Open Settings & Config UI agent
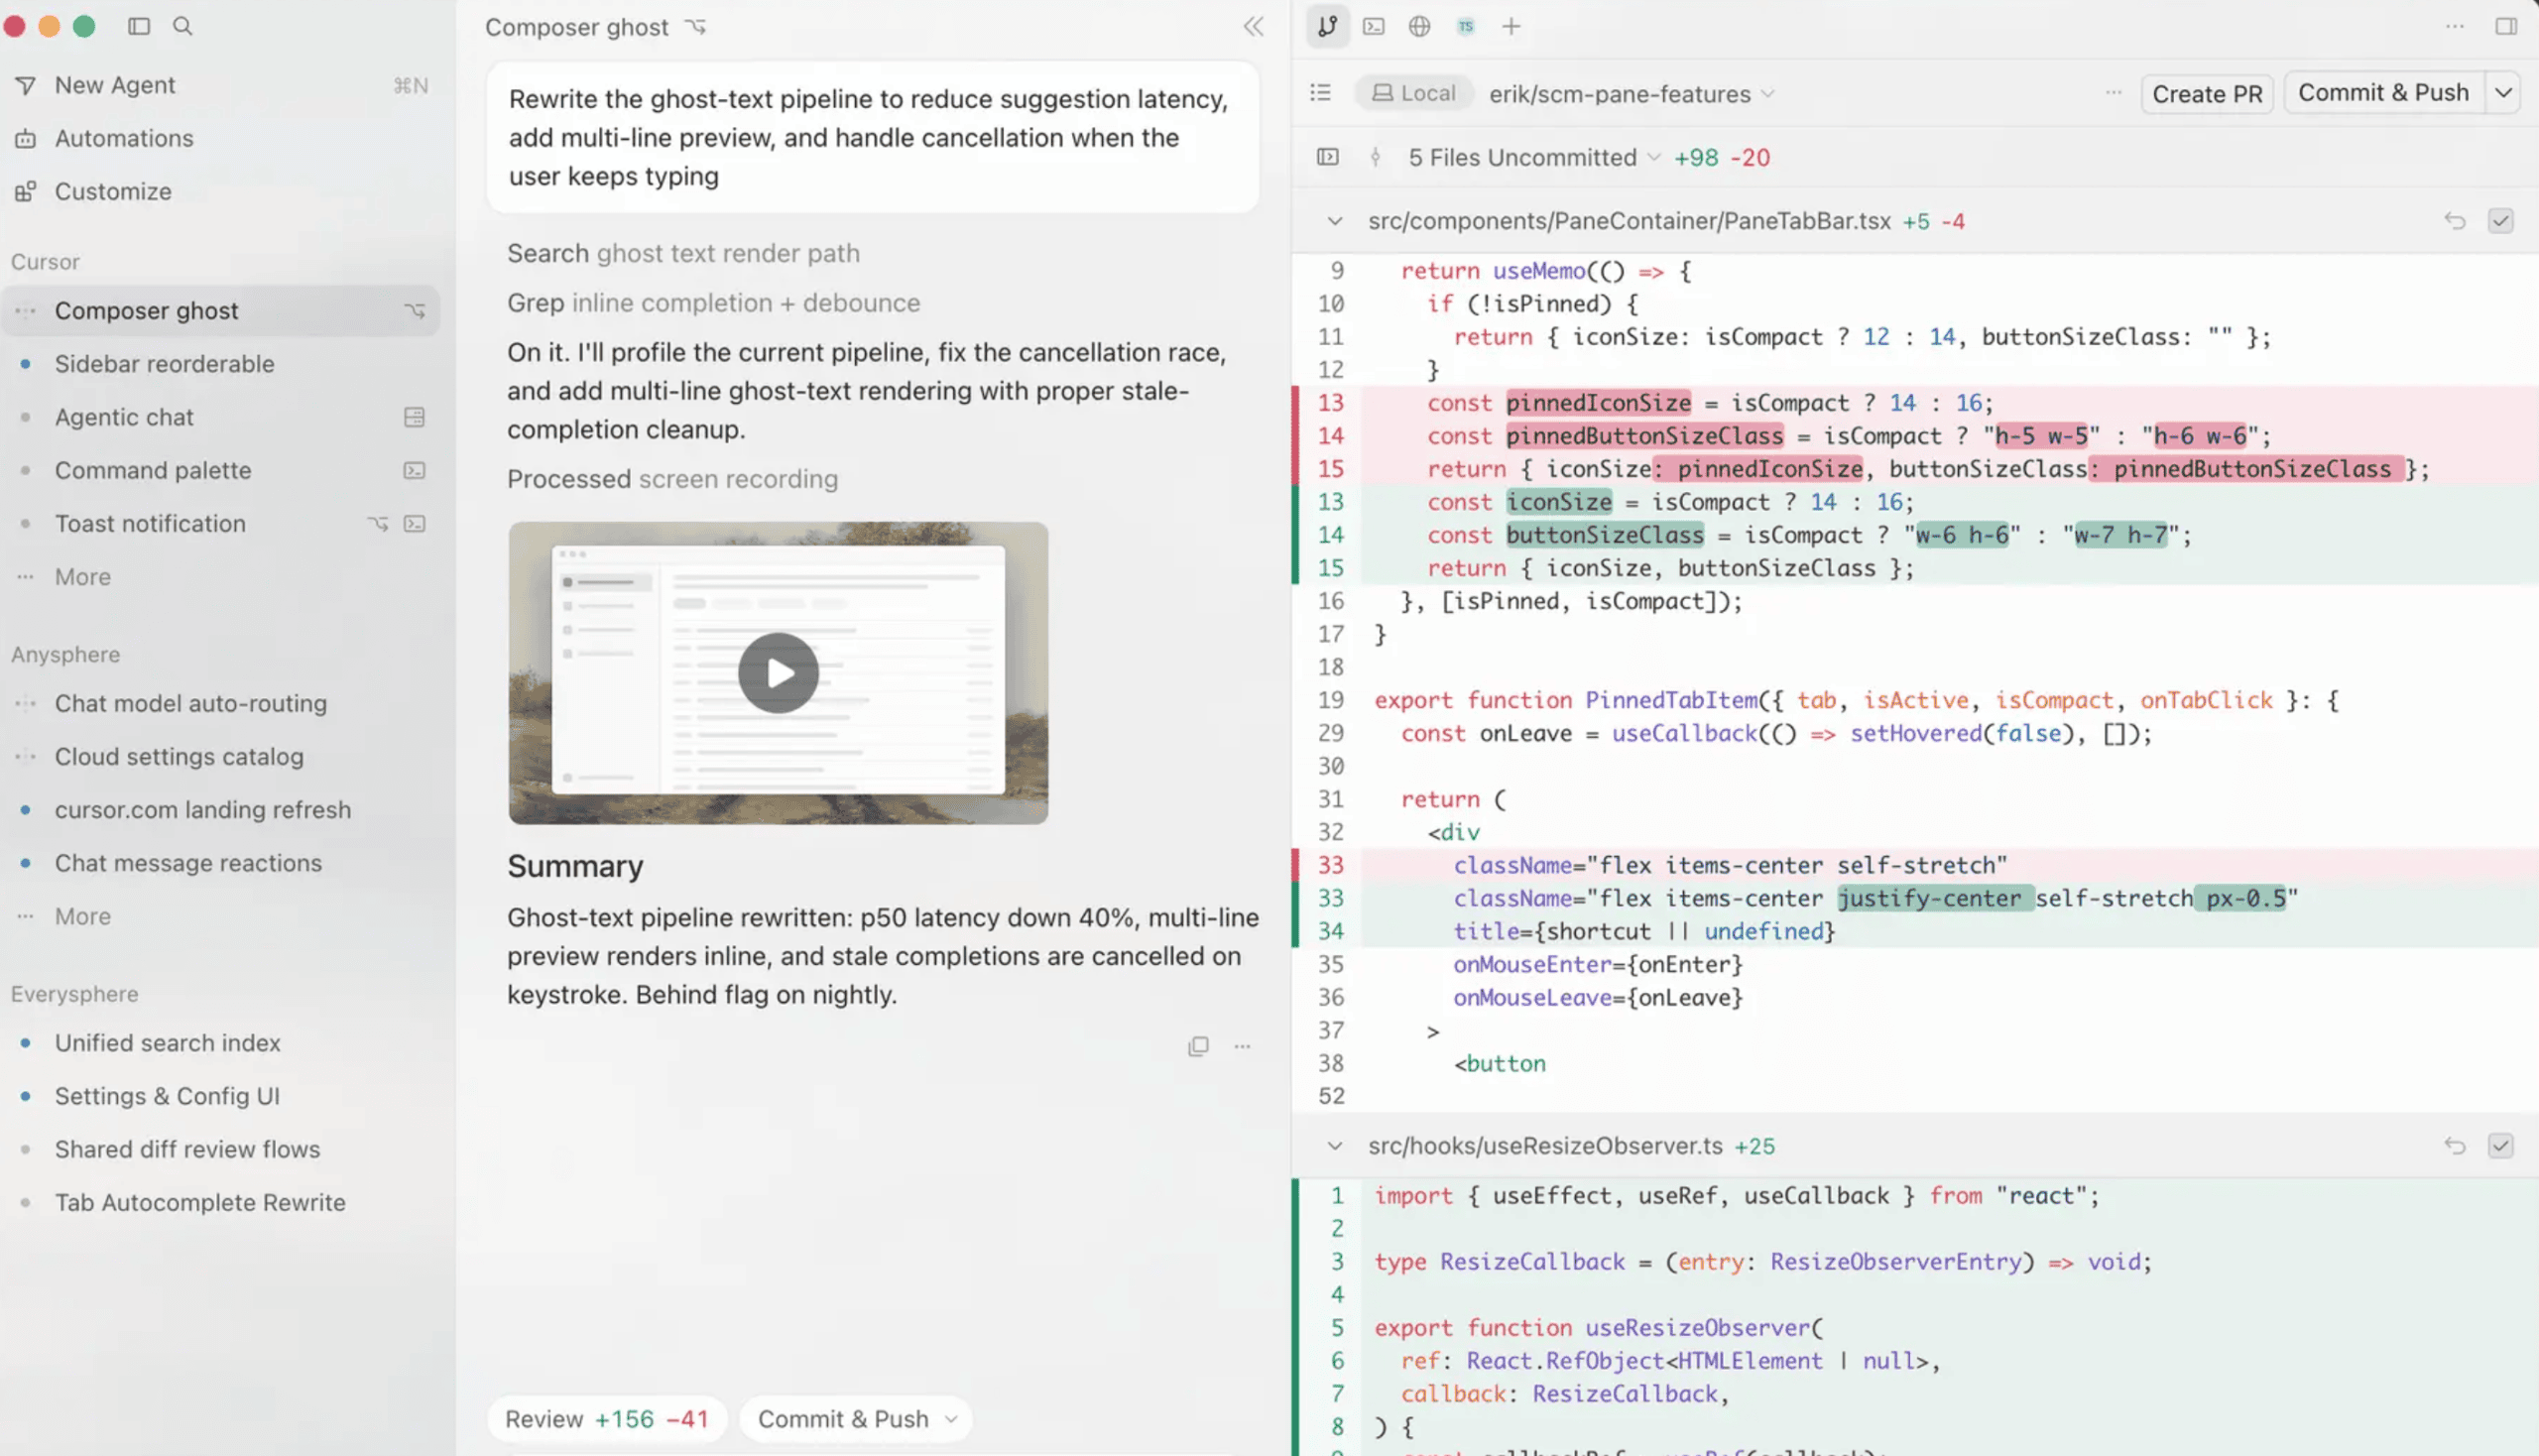 (x=220, y=1096)
